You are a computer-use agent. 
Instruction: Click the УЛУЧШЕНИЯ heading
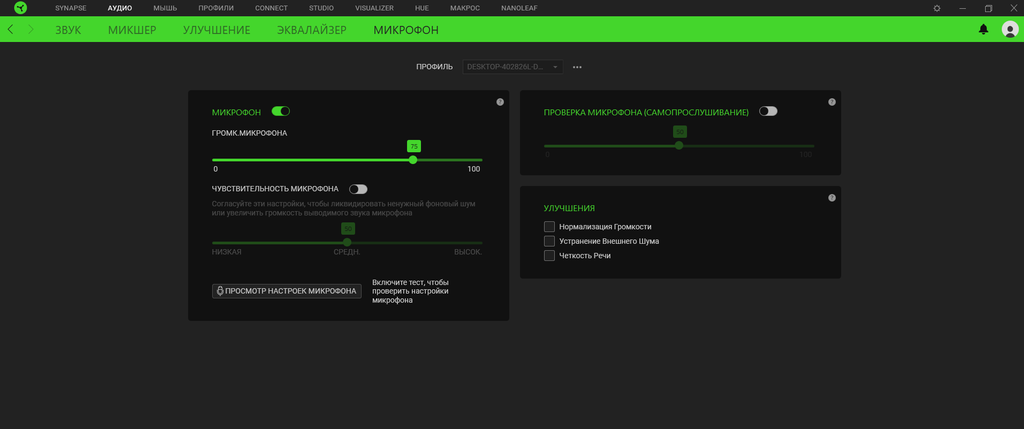click(569, 208)
